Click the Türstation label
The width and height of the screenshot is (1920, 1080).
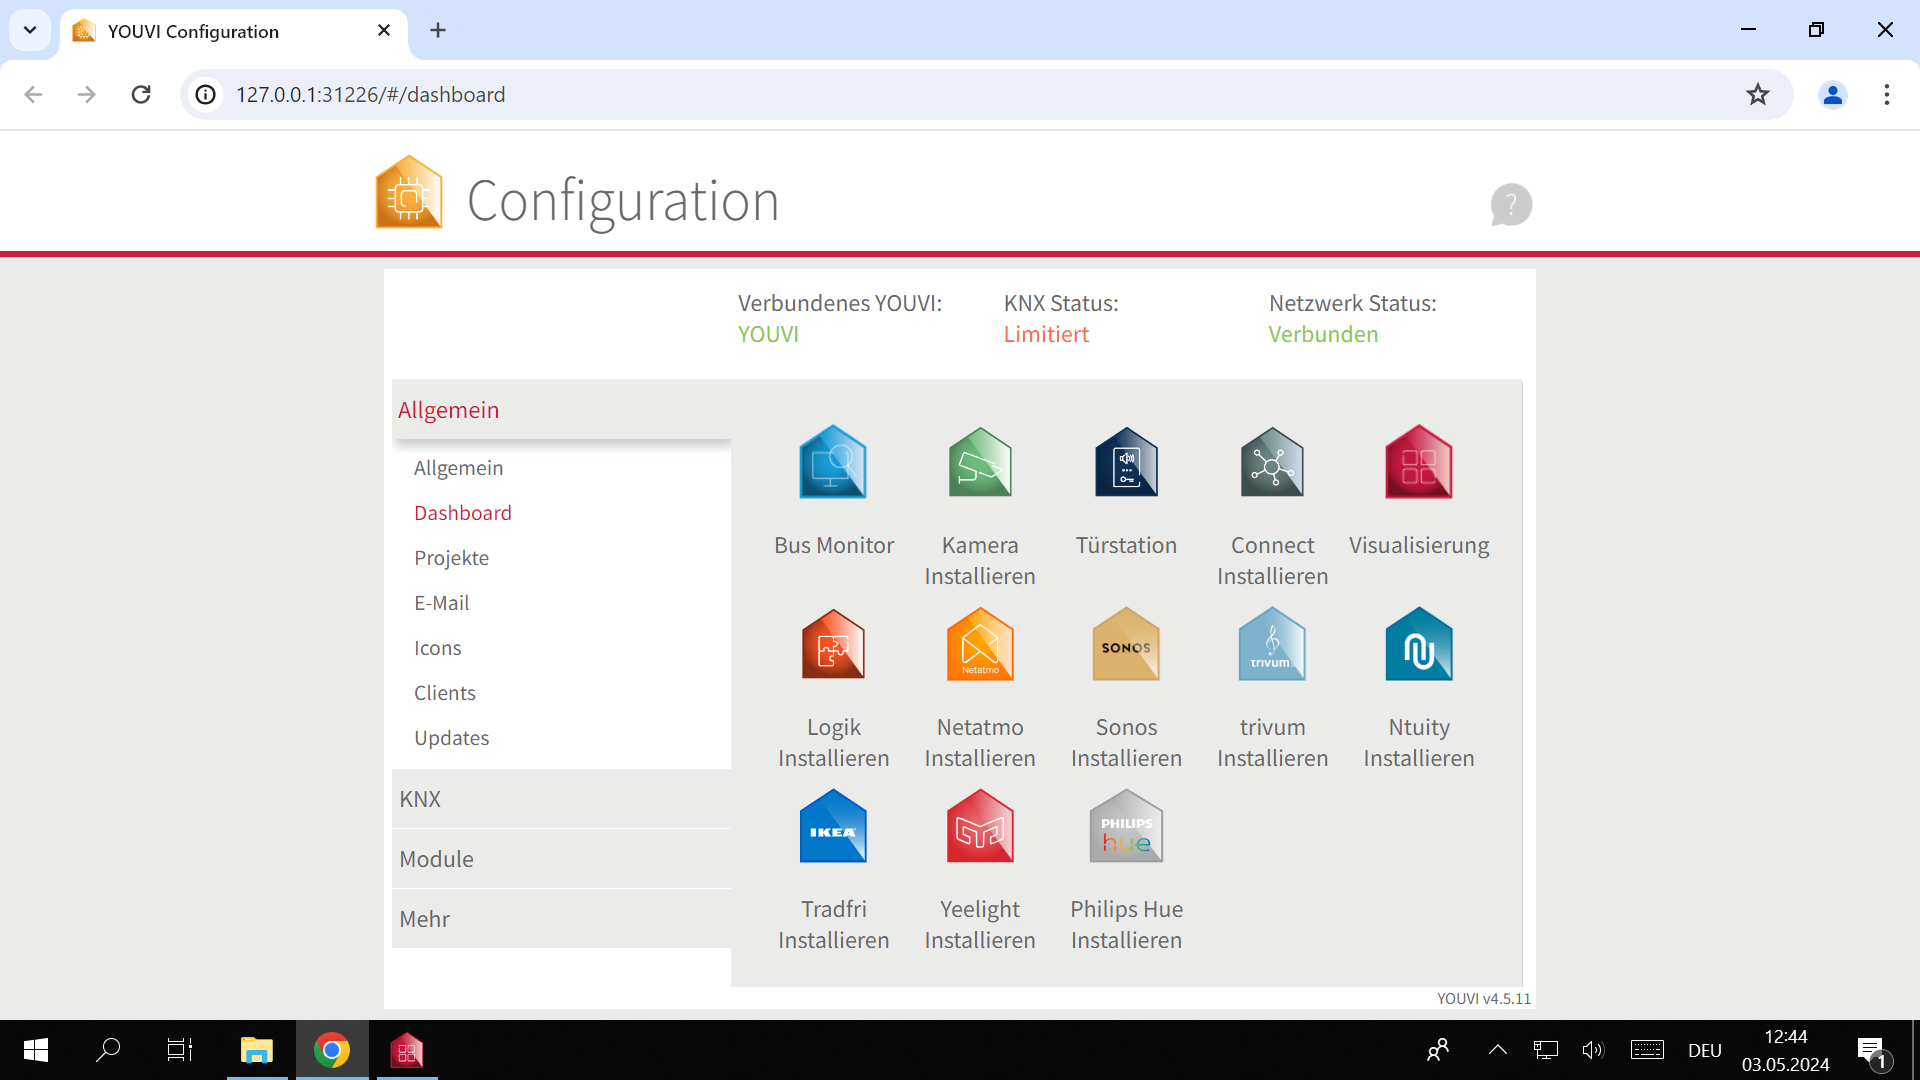tap(1126, 545)
